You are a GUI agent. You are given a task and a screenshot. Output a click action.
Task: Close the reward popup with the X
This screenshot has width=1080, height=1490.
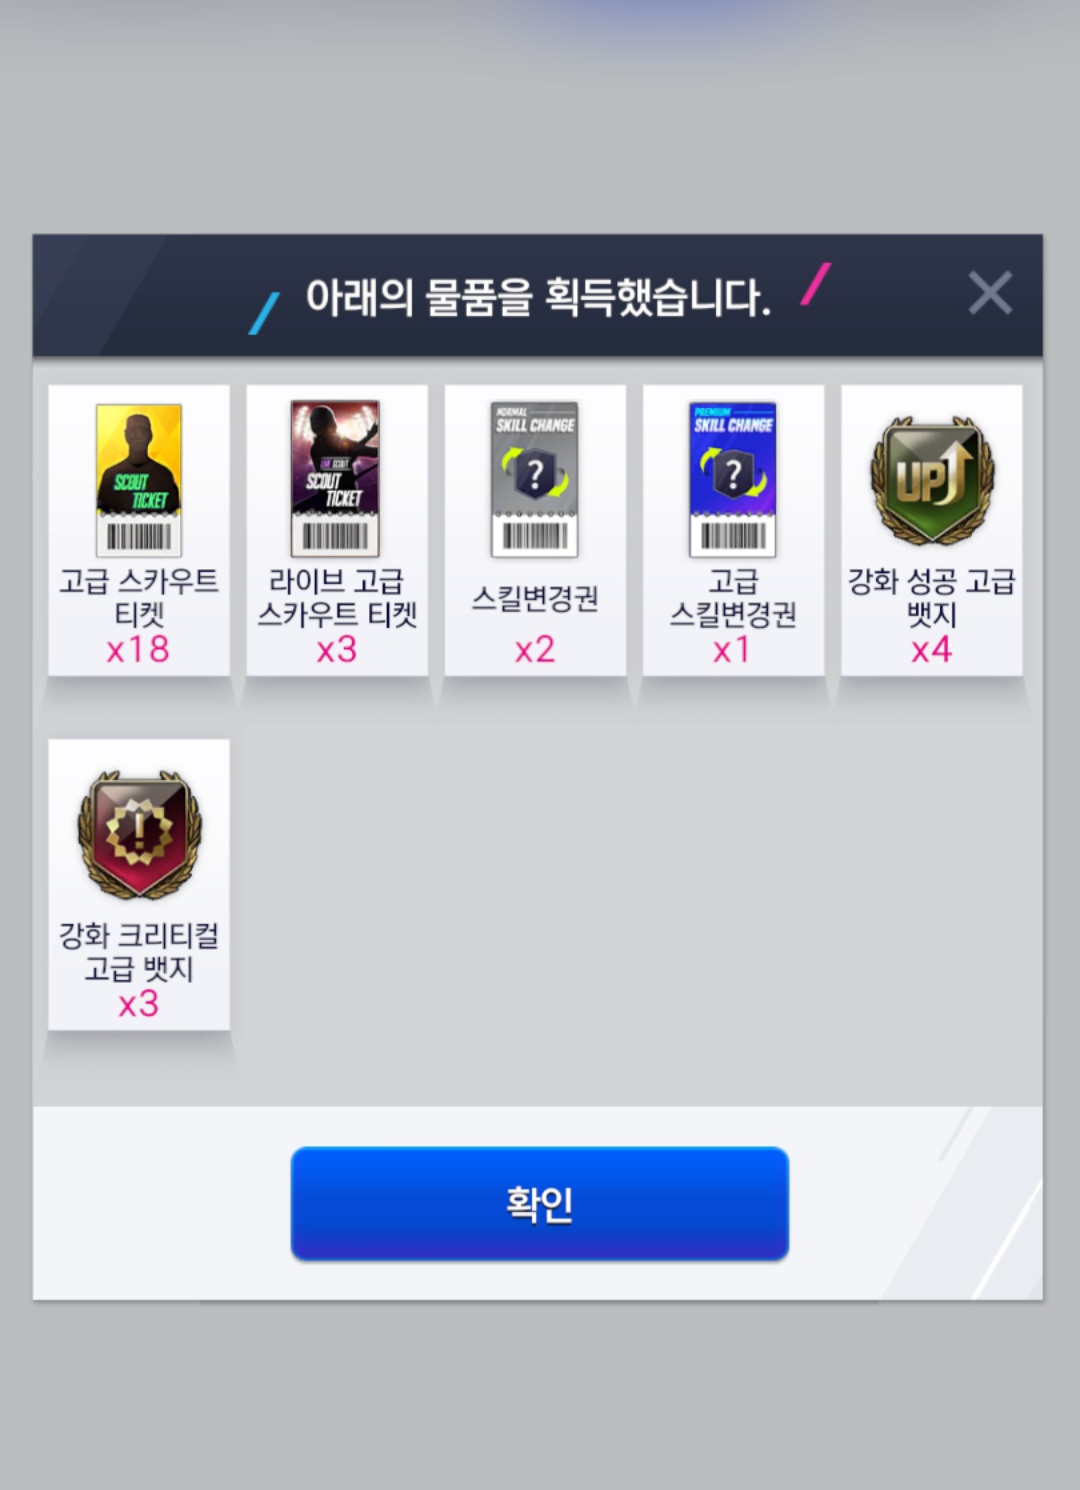(x=990, y=293)
